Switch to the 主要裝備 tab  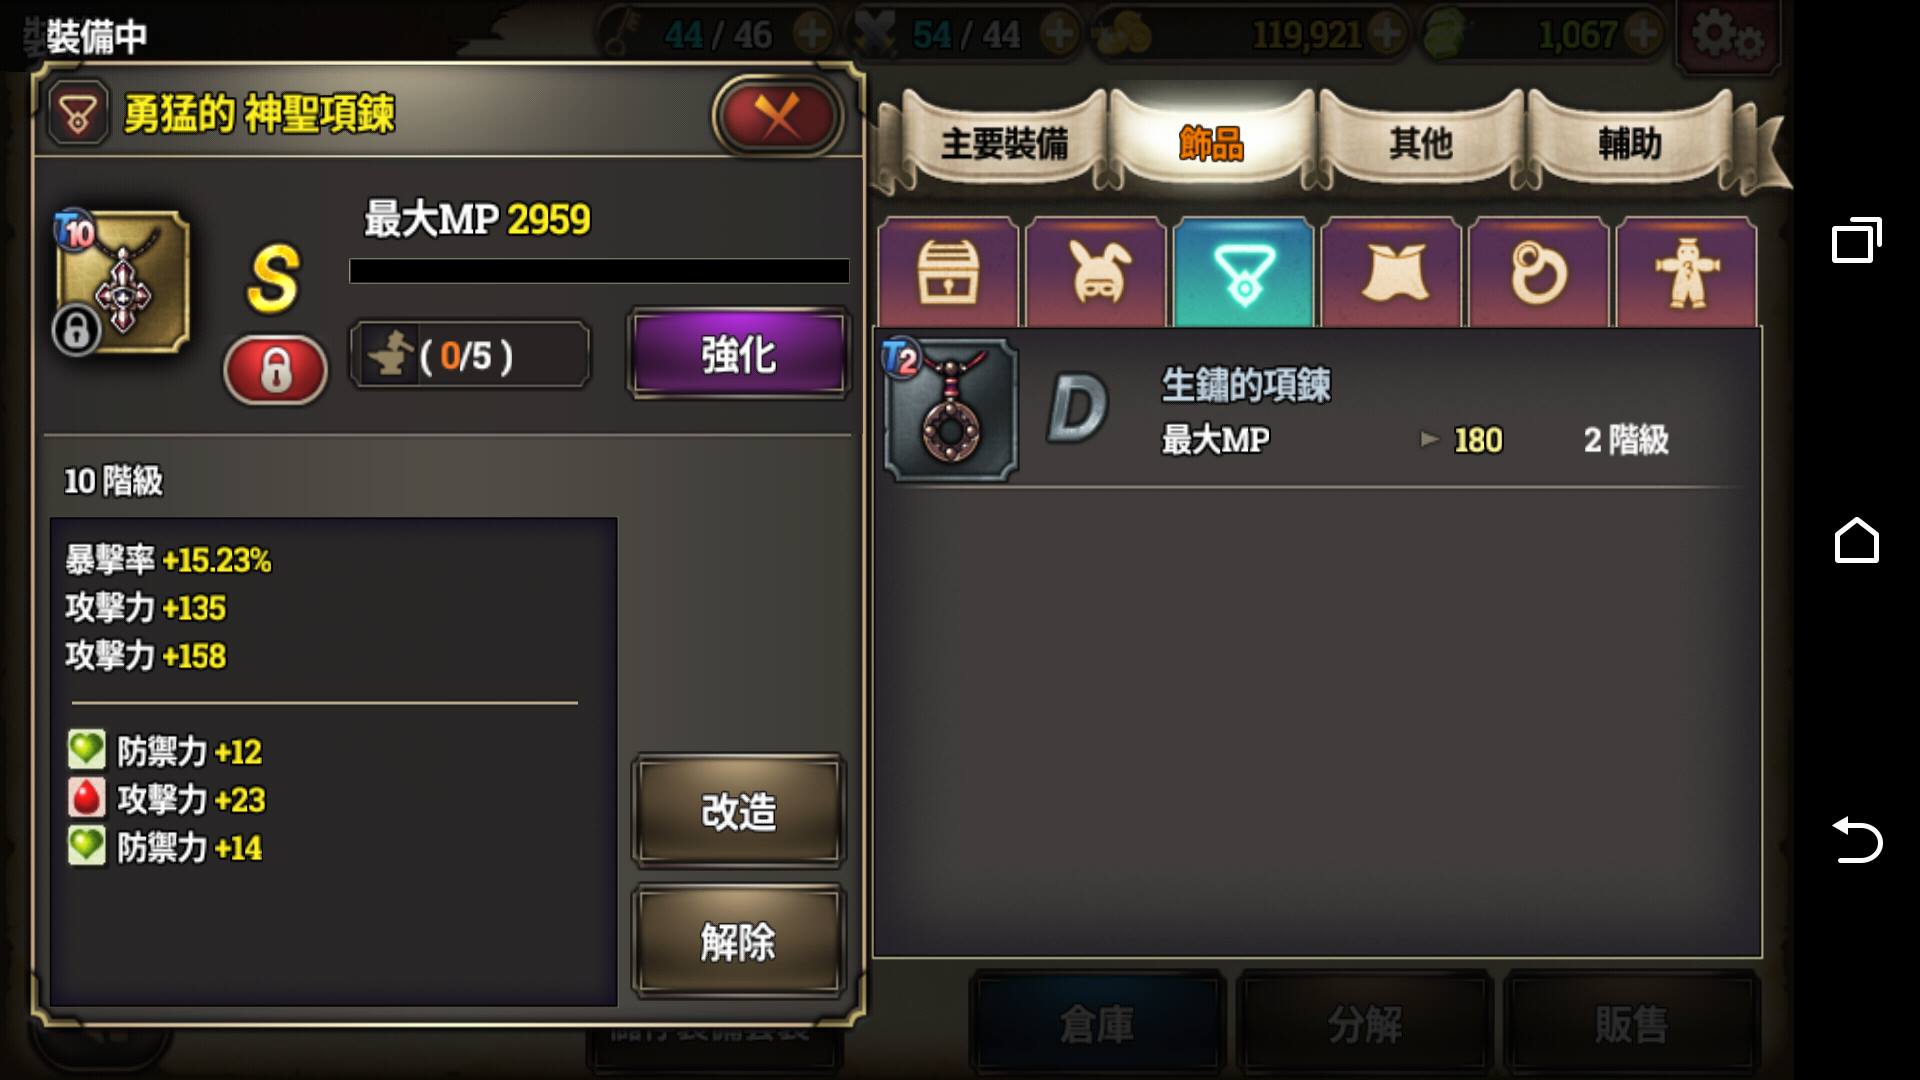coord(1004,143)
